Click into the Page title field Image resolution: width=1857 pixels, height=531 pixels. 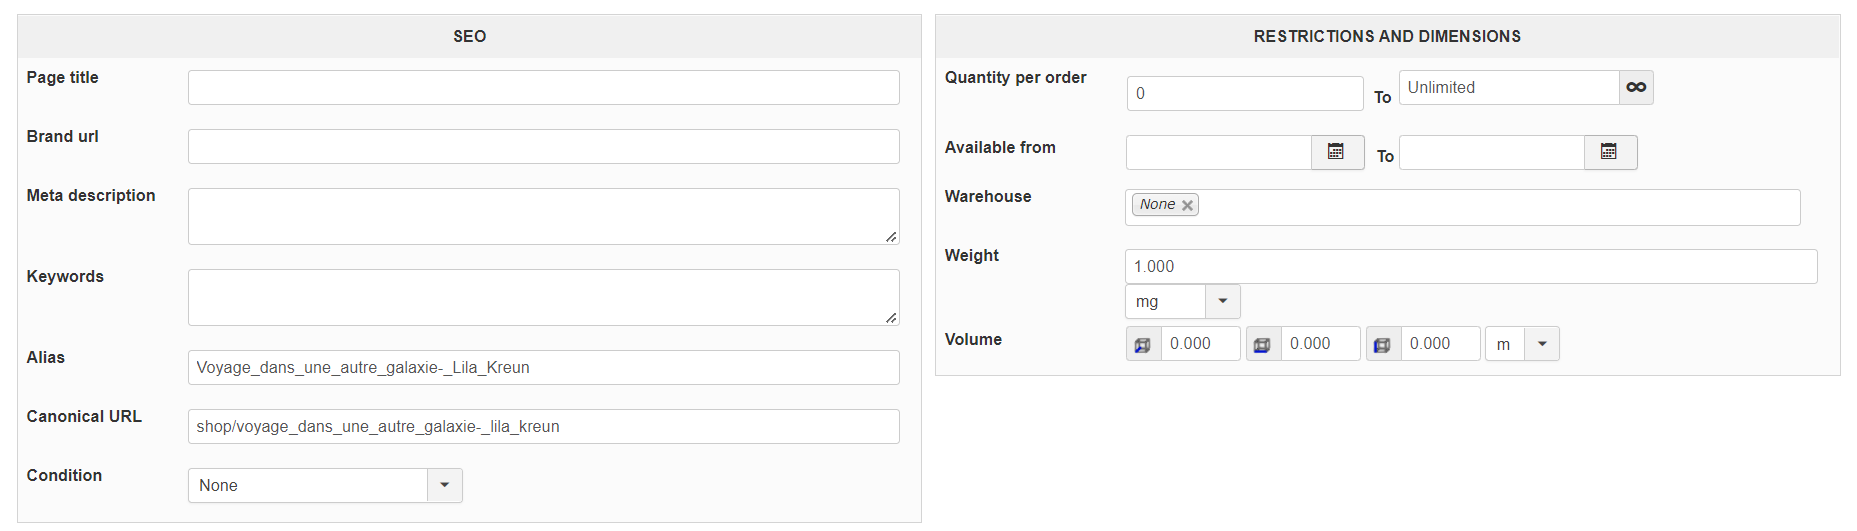point(543,88)
